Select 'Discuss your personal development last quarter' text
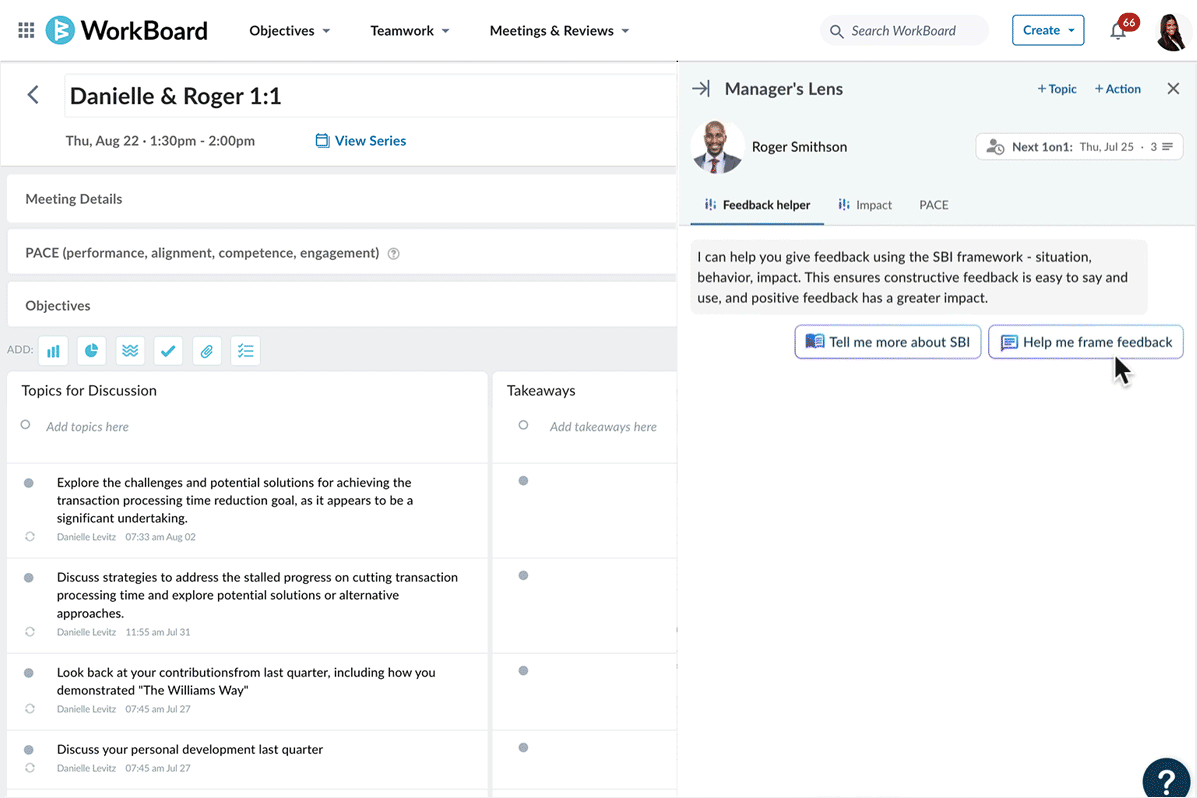The image size is (1197, 798). pos(190,749)
